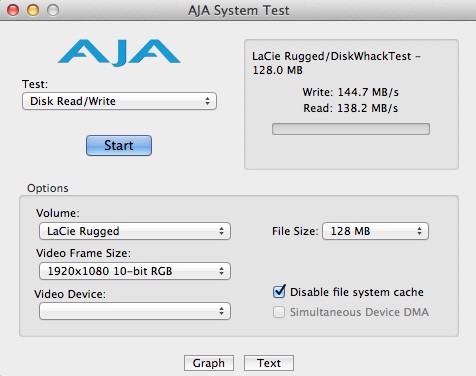Show the Graph results view
This screenshot has height=376, width=476.
(209, 363)
